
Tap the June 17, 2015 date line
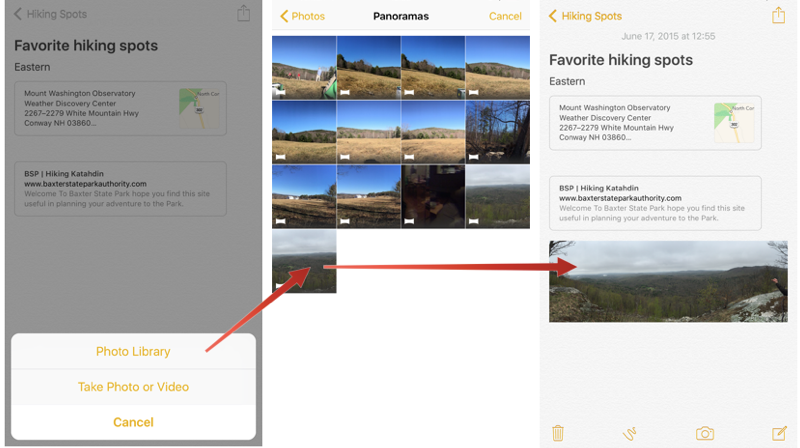(668, 36)
